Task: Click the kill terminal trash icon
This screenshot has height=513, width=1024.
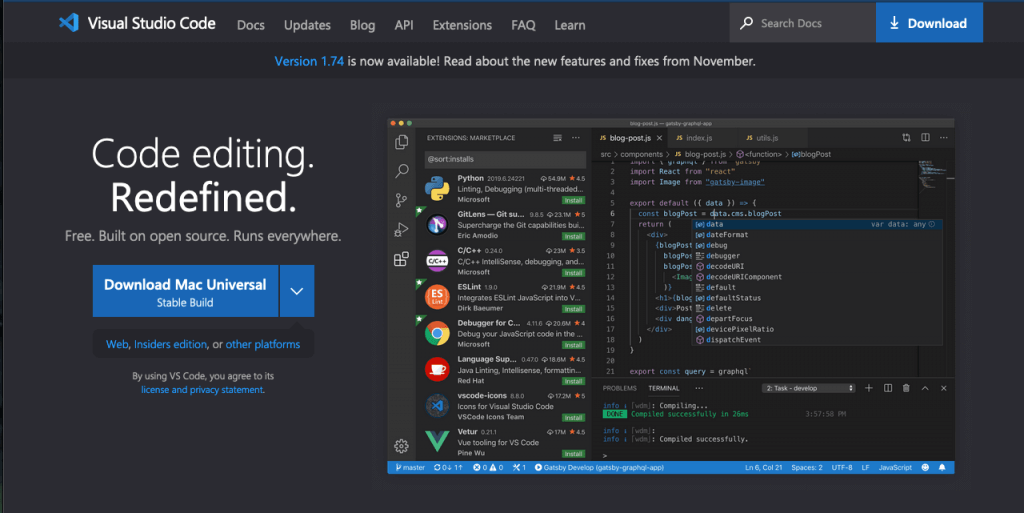Action: coord(906,388)
